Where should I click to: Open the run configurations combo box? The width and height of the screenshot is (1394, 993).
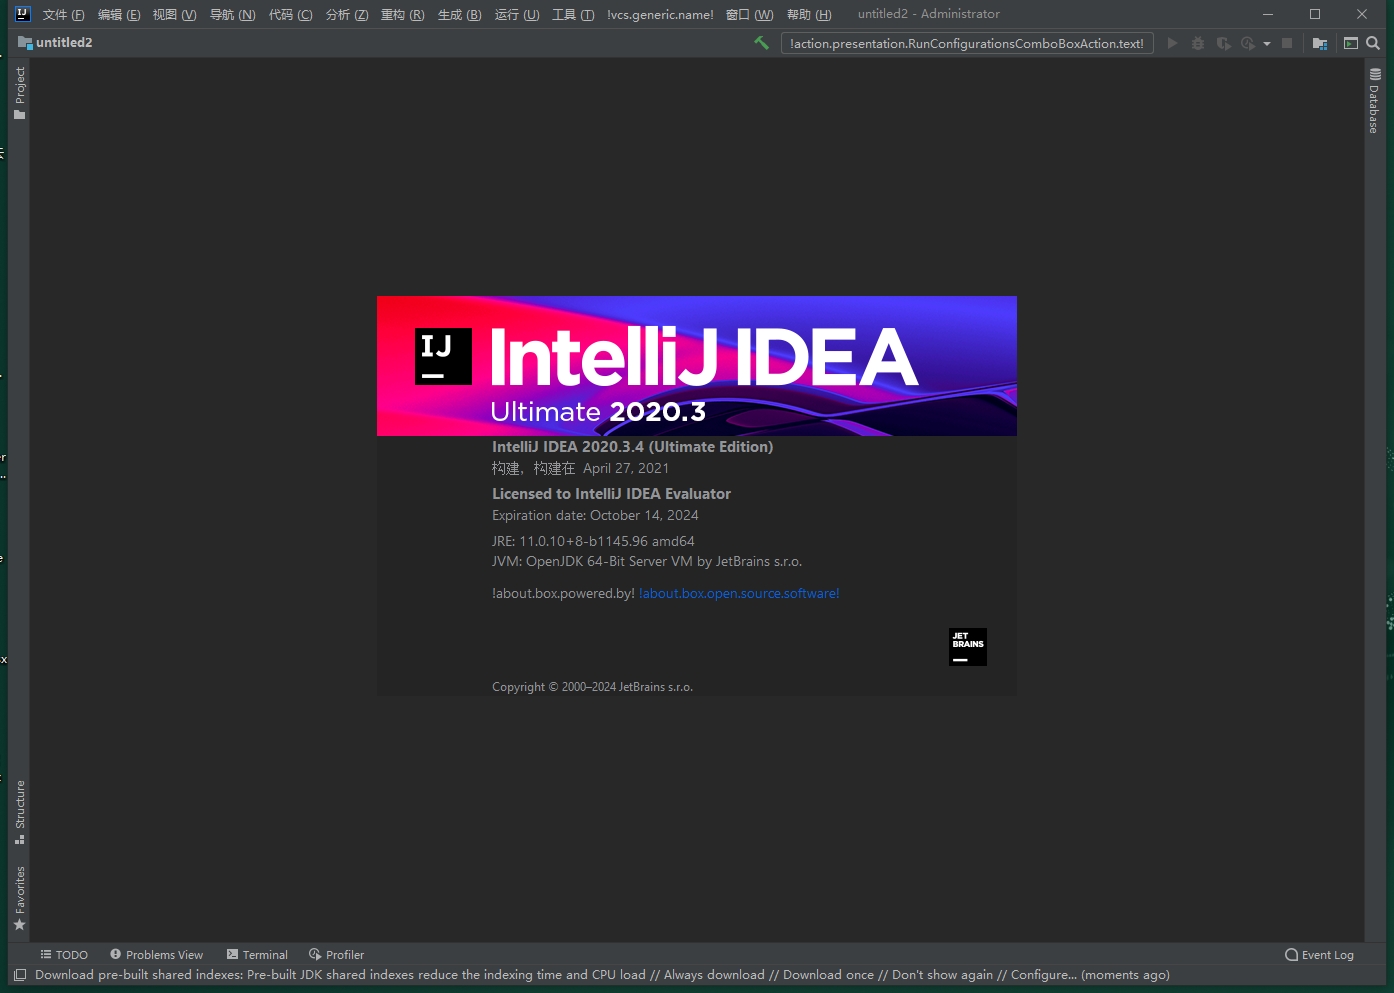966,43
